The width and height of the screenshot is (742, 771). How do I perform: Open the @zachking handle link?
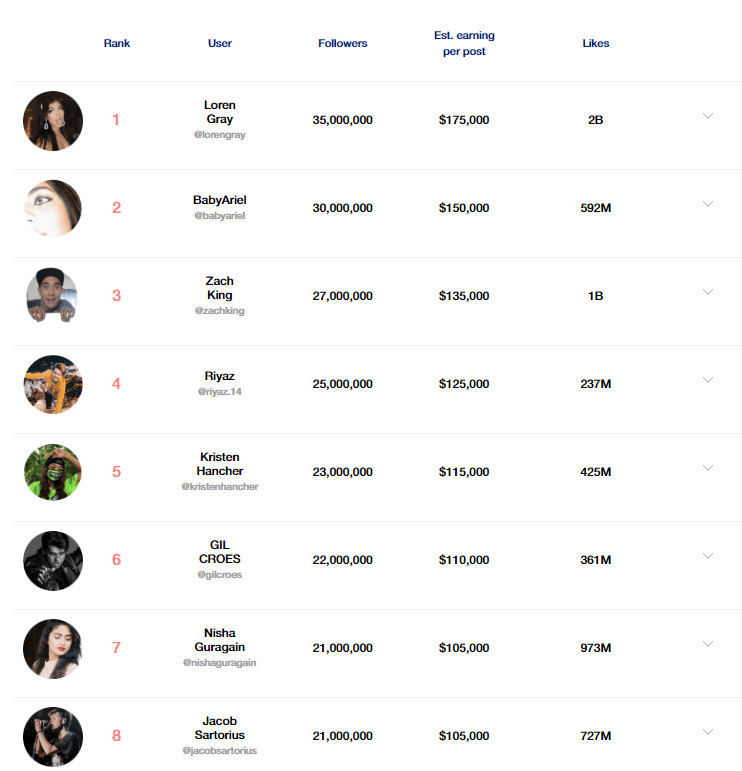pyautogui.click(x=220, y=311)
